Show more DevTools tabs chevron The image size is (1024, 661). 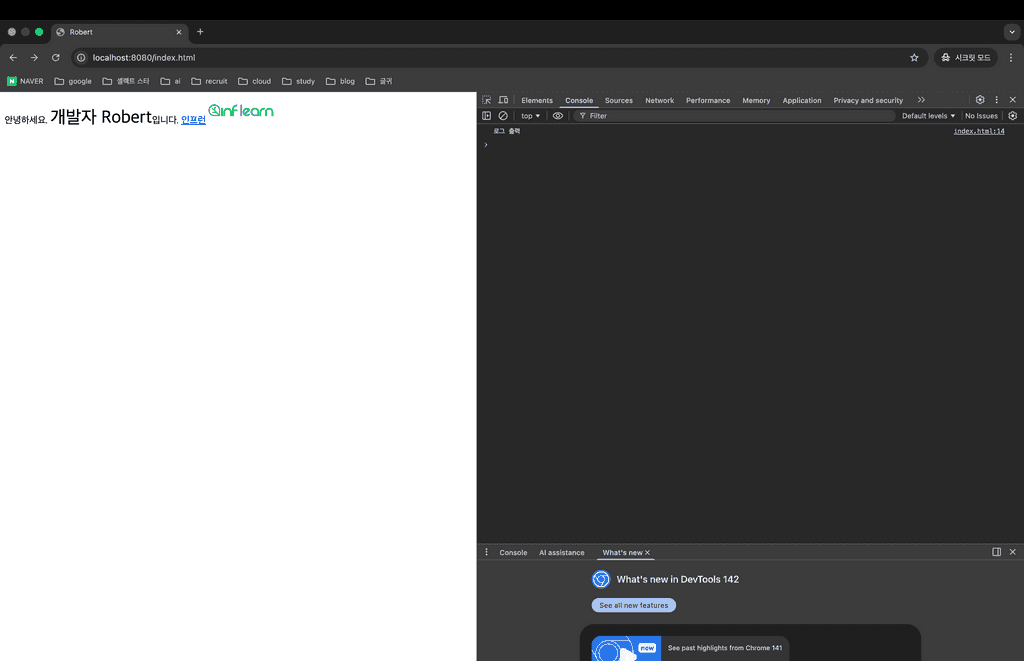(x=921, y=100)
